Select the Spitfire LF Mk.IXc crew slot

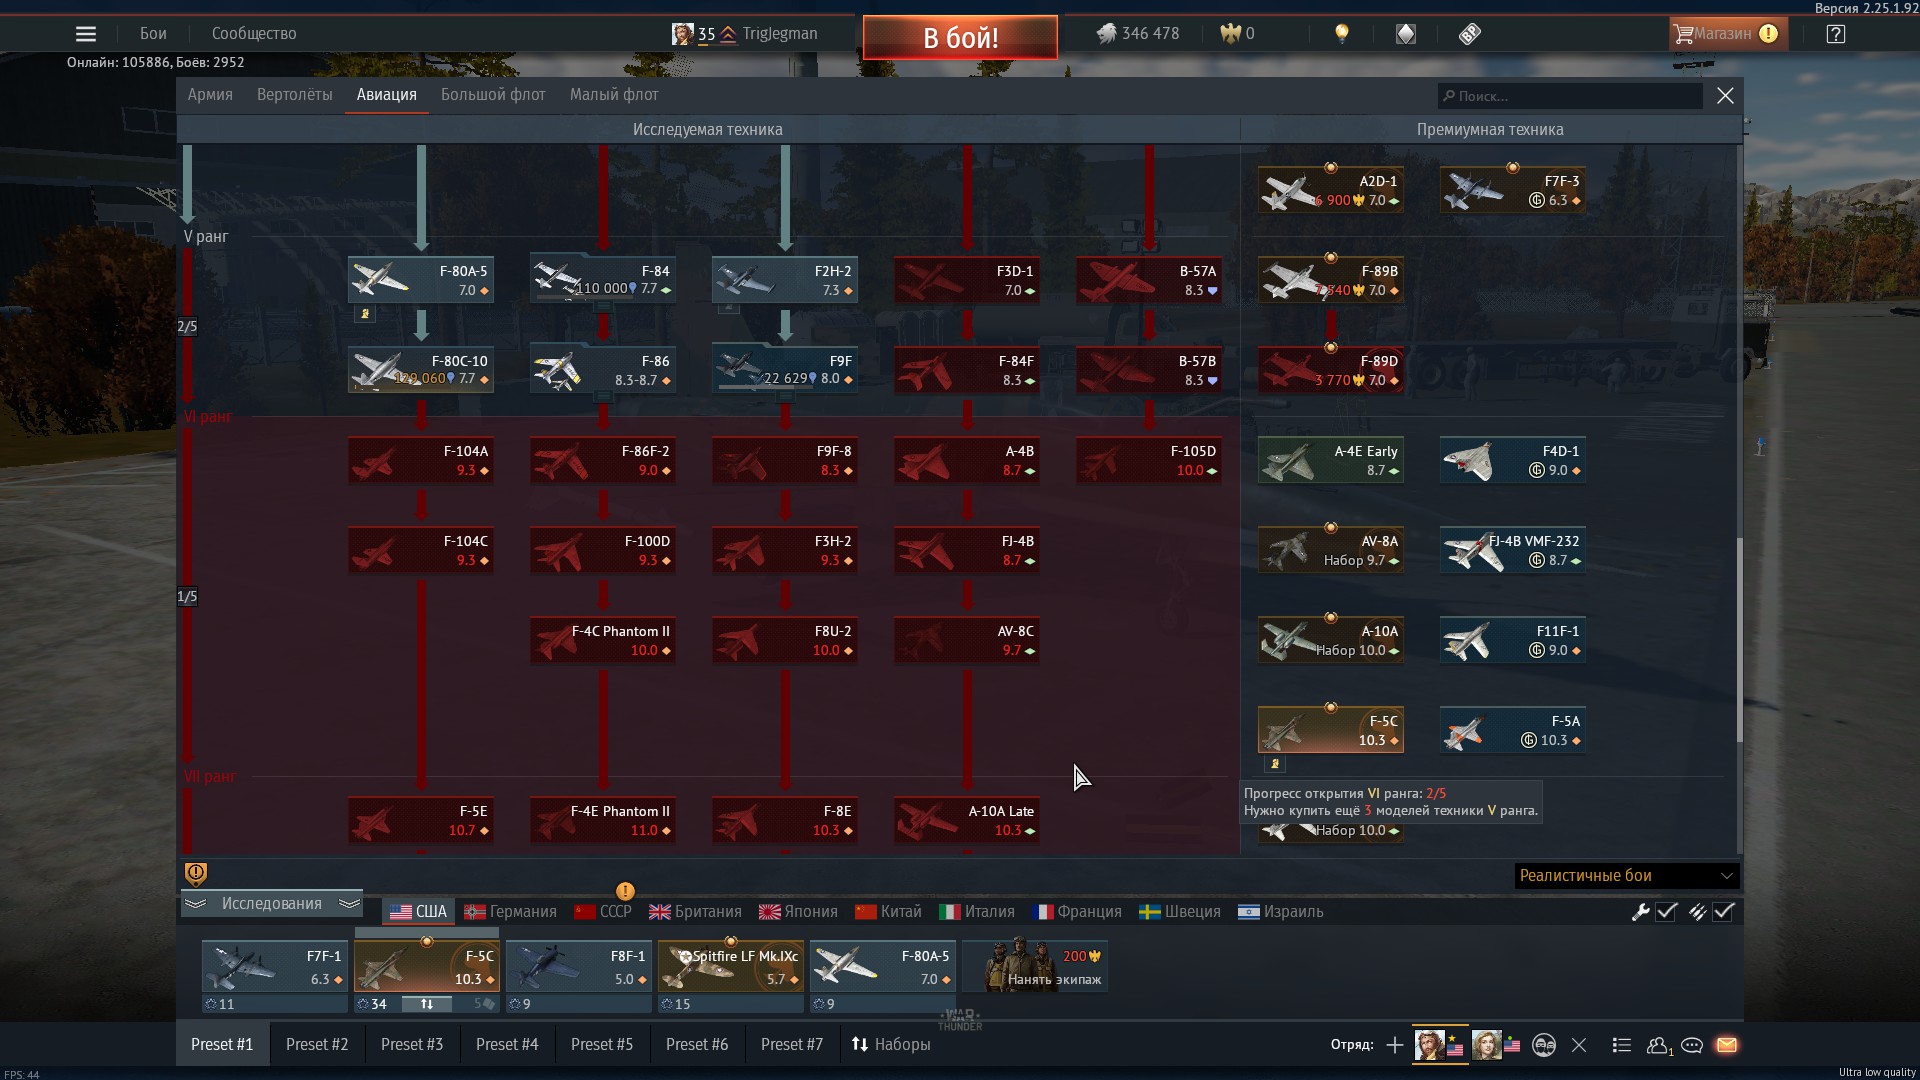pyautogui.click(x=731, y=966)
